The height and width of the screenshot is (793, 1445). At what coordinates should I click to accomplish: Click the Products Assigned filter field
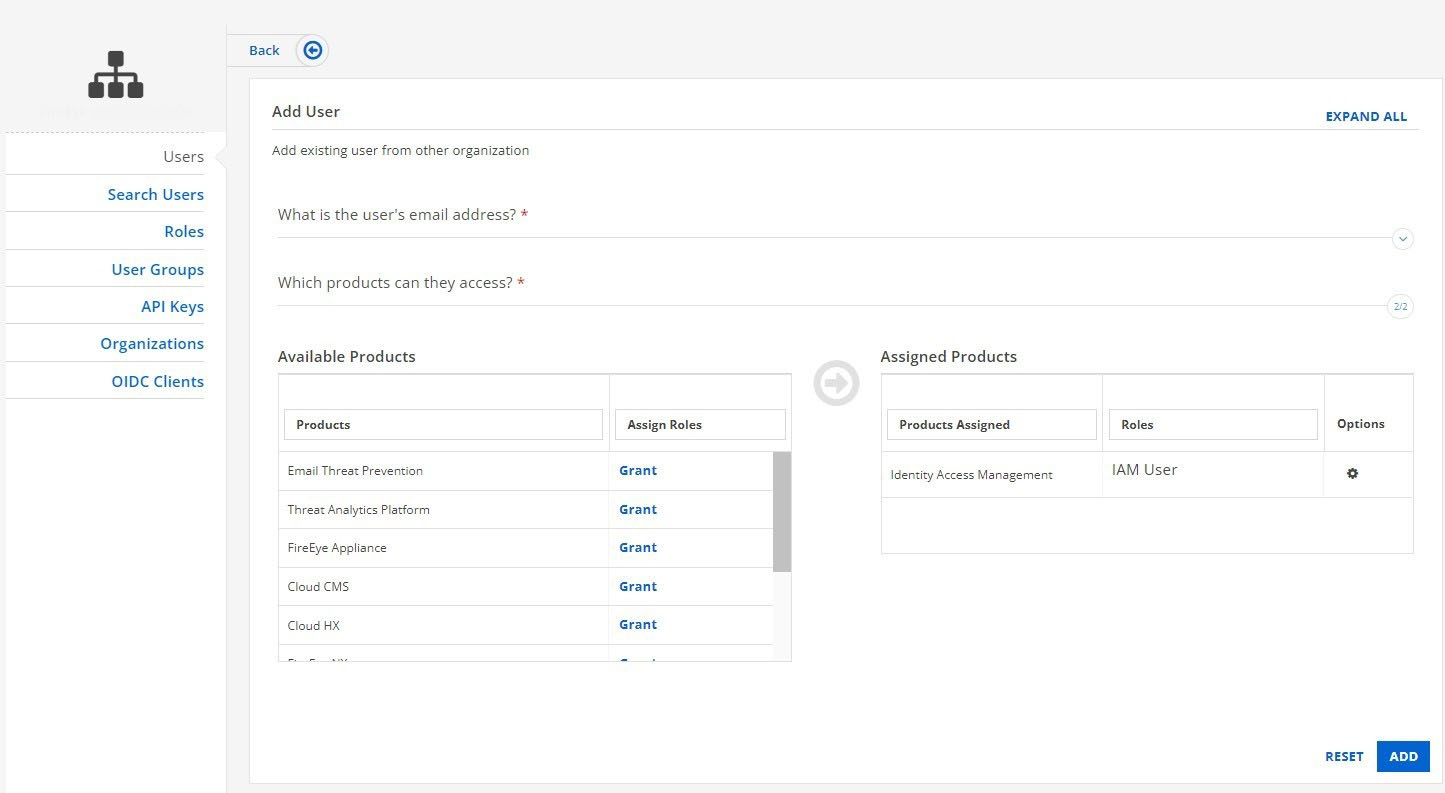coord(992,424)
